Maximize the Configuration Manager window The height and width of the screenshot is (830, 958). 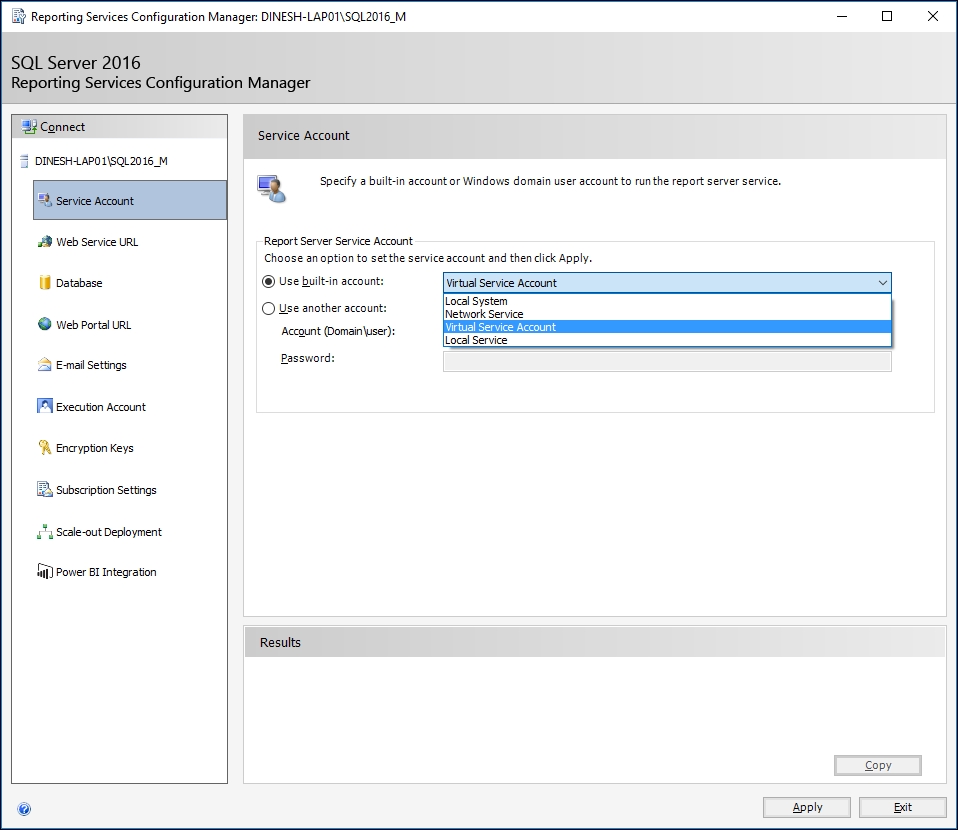coord(887,17)
